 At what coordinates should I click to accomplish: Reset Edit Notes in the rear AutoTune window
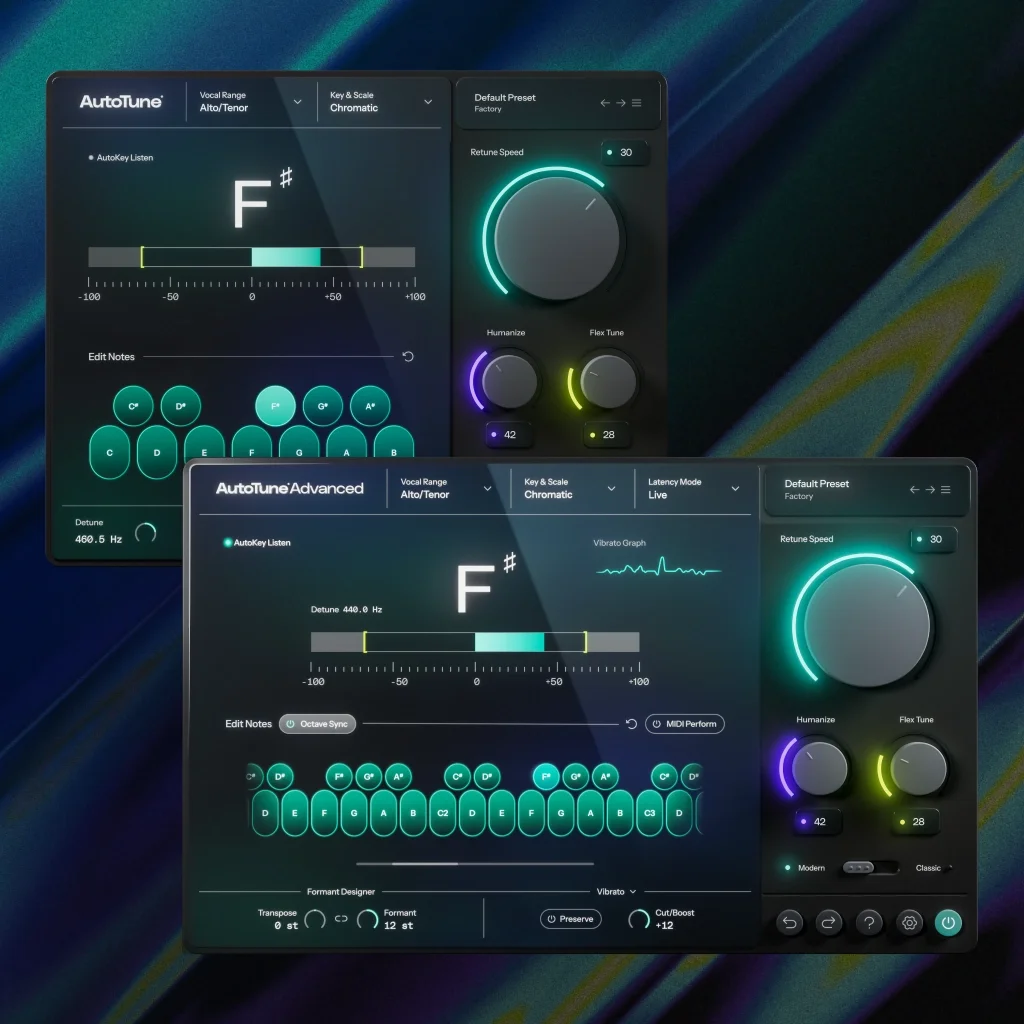[x=408, y=357]
